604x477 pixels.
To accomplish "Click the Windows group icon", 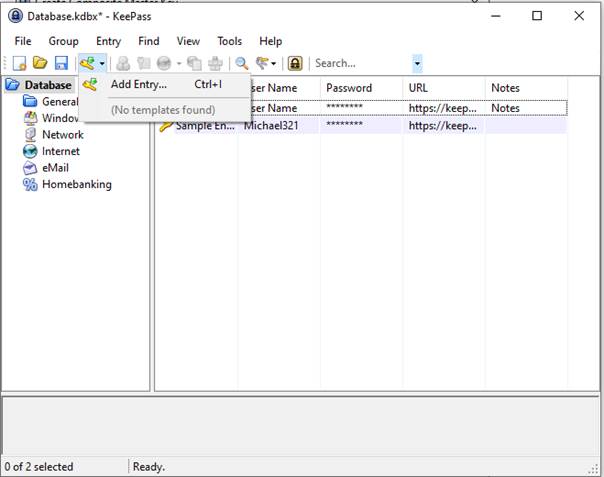I will click(x=30, y=118).
